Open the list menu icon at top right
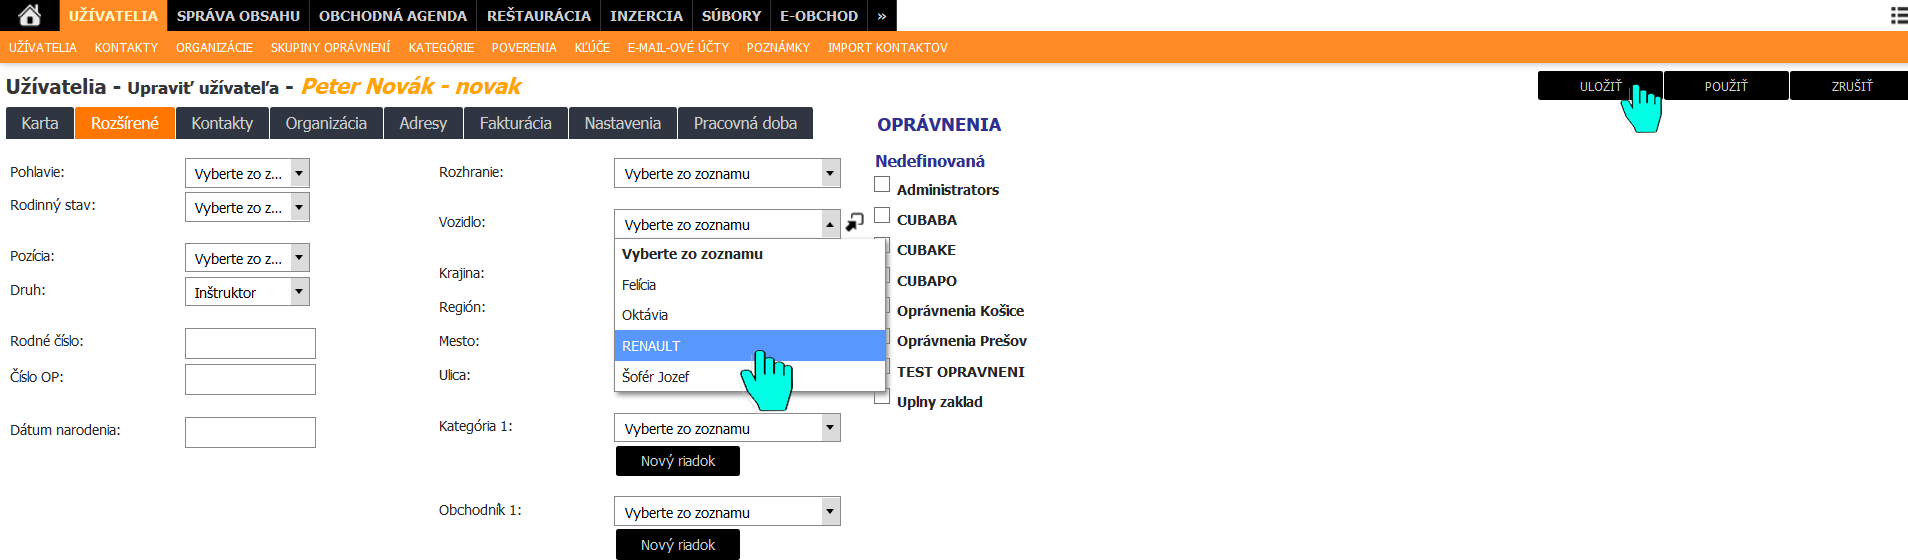This screenshot has height=560, width=1908. click(x=1898, y=15)
